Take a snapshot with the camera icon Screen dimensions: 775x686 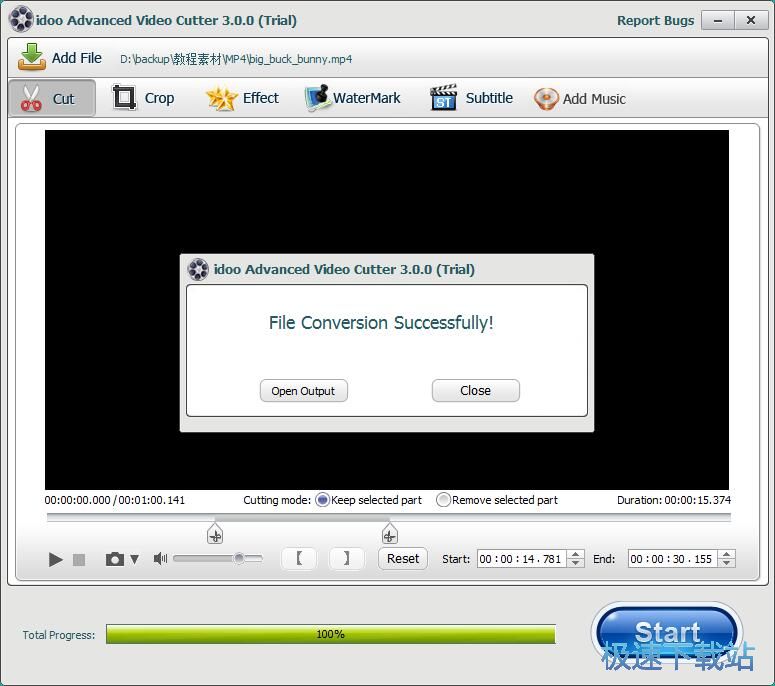115,559
